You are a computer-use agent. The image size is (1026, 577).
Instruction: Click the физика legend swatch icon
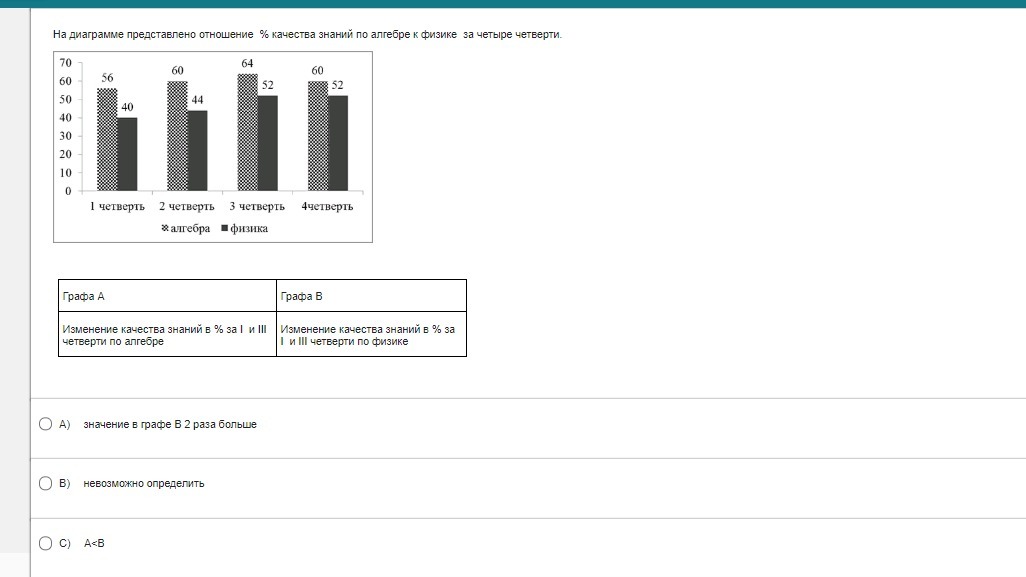click(225, 228)
